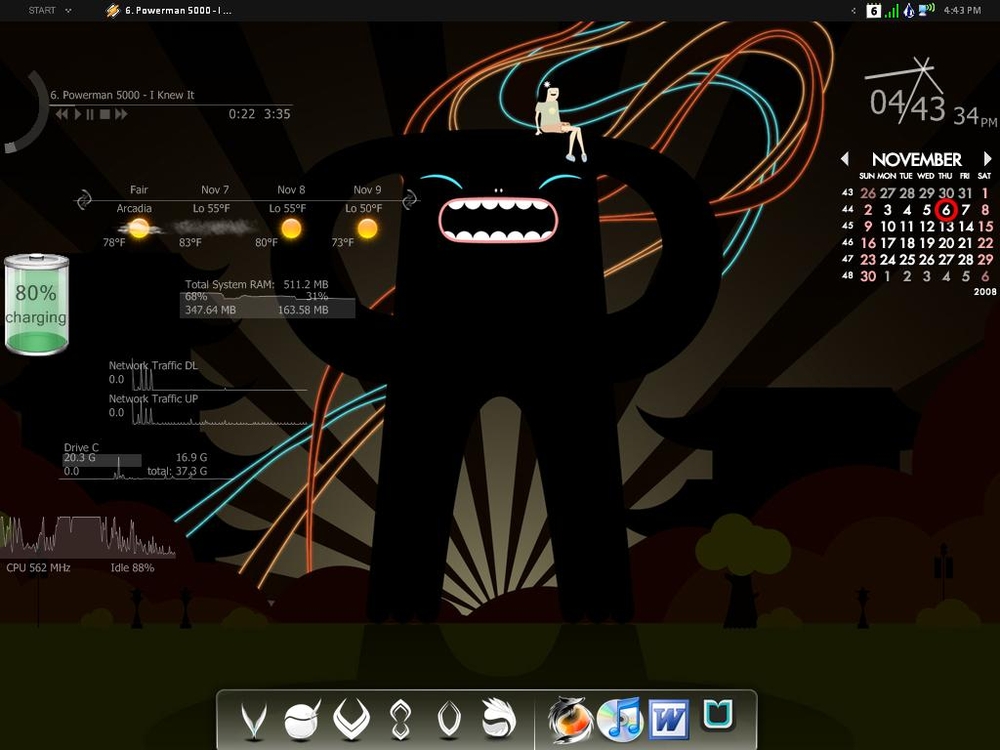The image size is (1000, 750).
Task: Click the orange phoenix swirl dock icon
Action: click(x=570, y=719)
